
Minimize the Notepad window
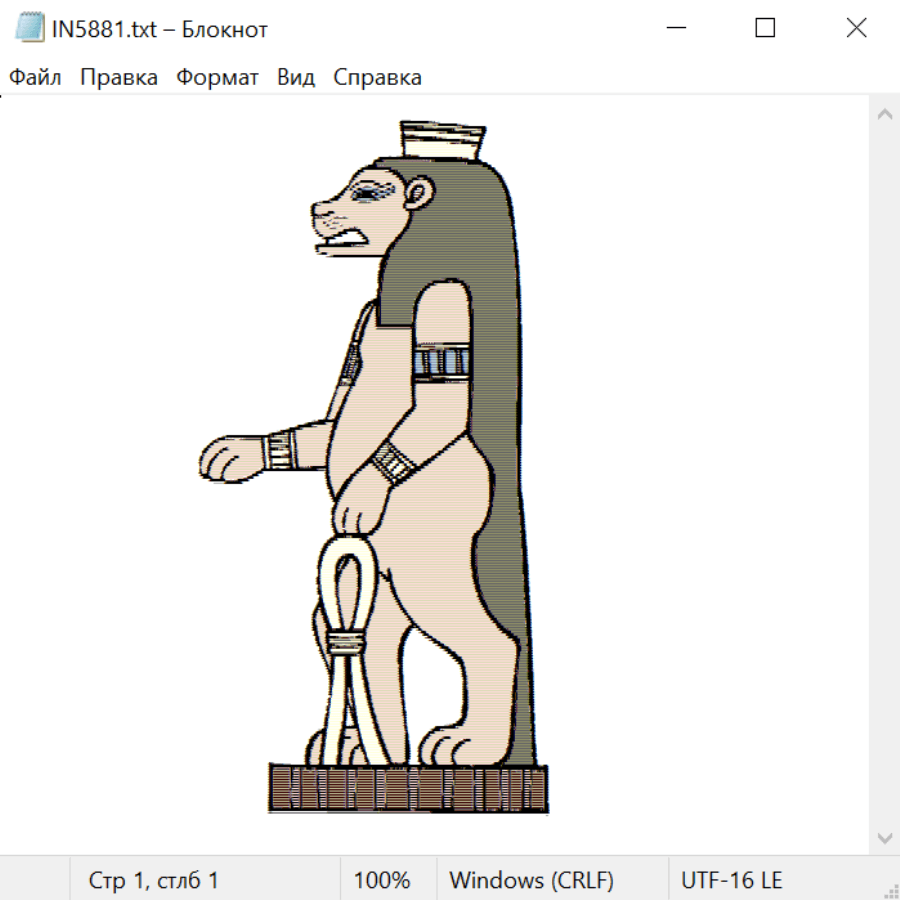[675, 28]
